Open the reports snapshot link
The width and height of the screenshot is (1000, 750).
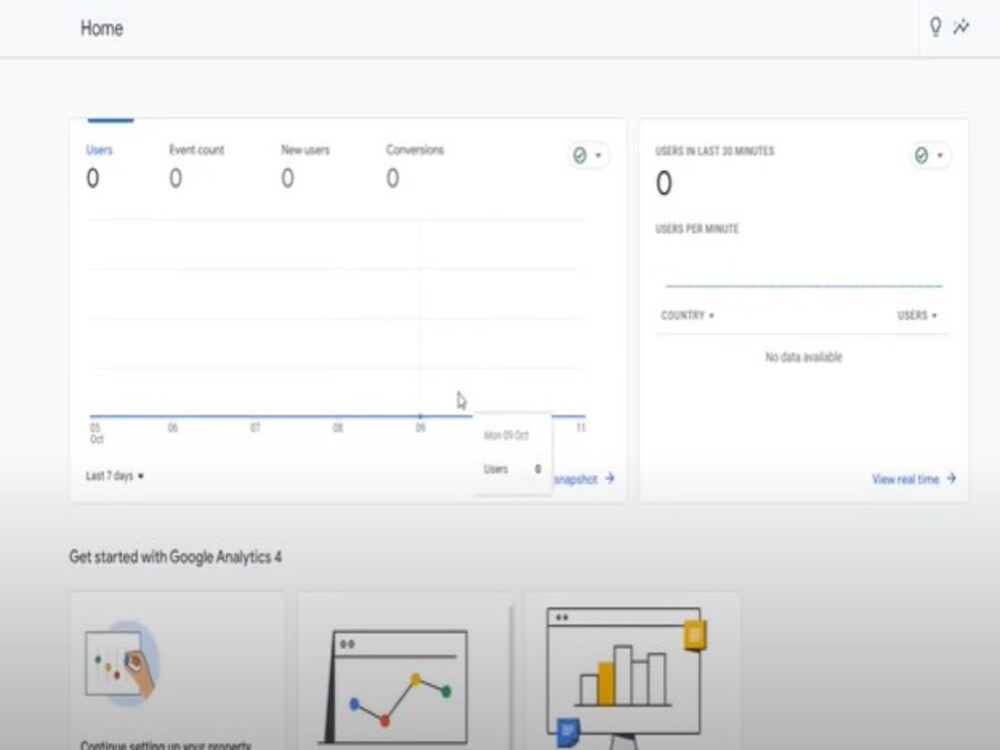point(584,479)
